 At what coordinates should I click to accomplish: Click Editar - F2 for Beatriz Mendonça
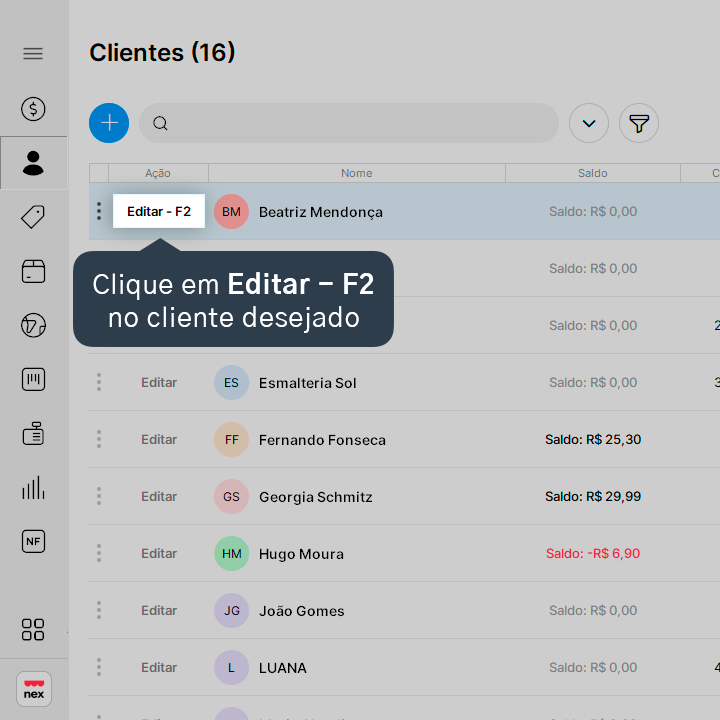(x=159, y=211)
